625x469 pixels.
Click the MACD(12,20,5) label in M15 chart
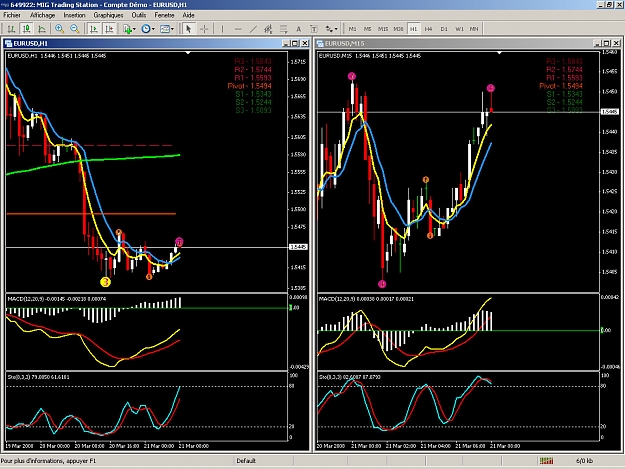336,299
